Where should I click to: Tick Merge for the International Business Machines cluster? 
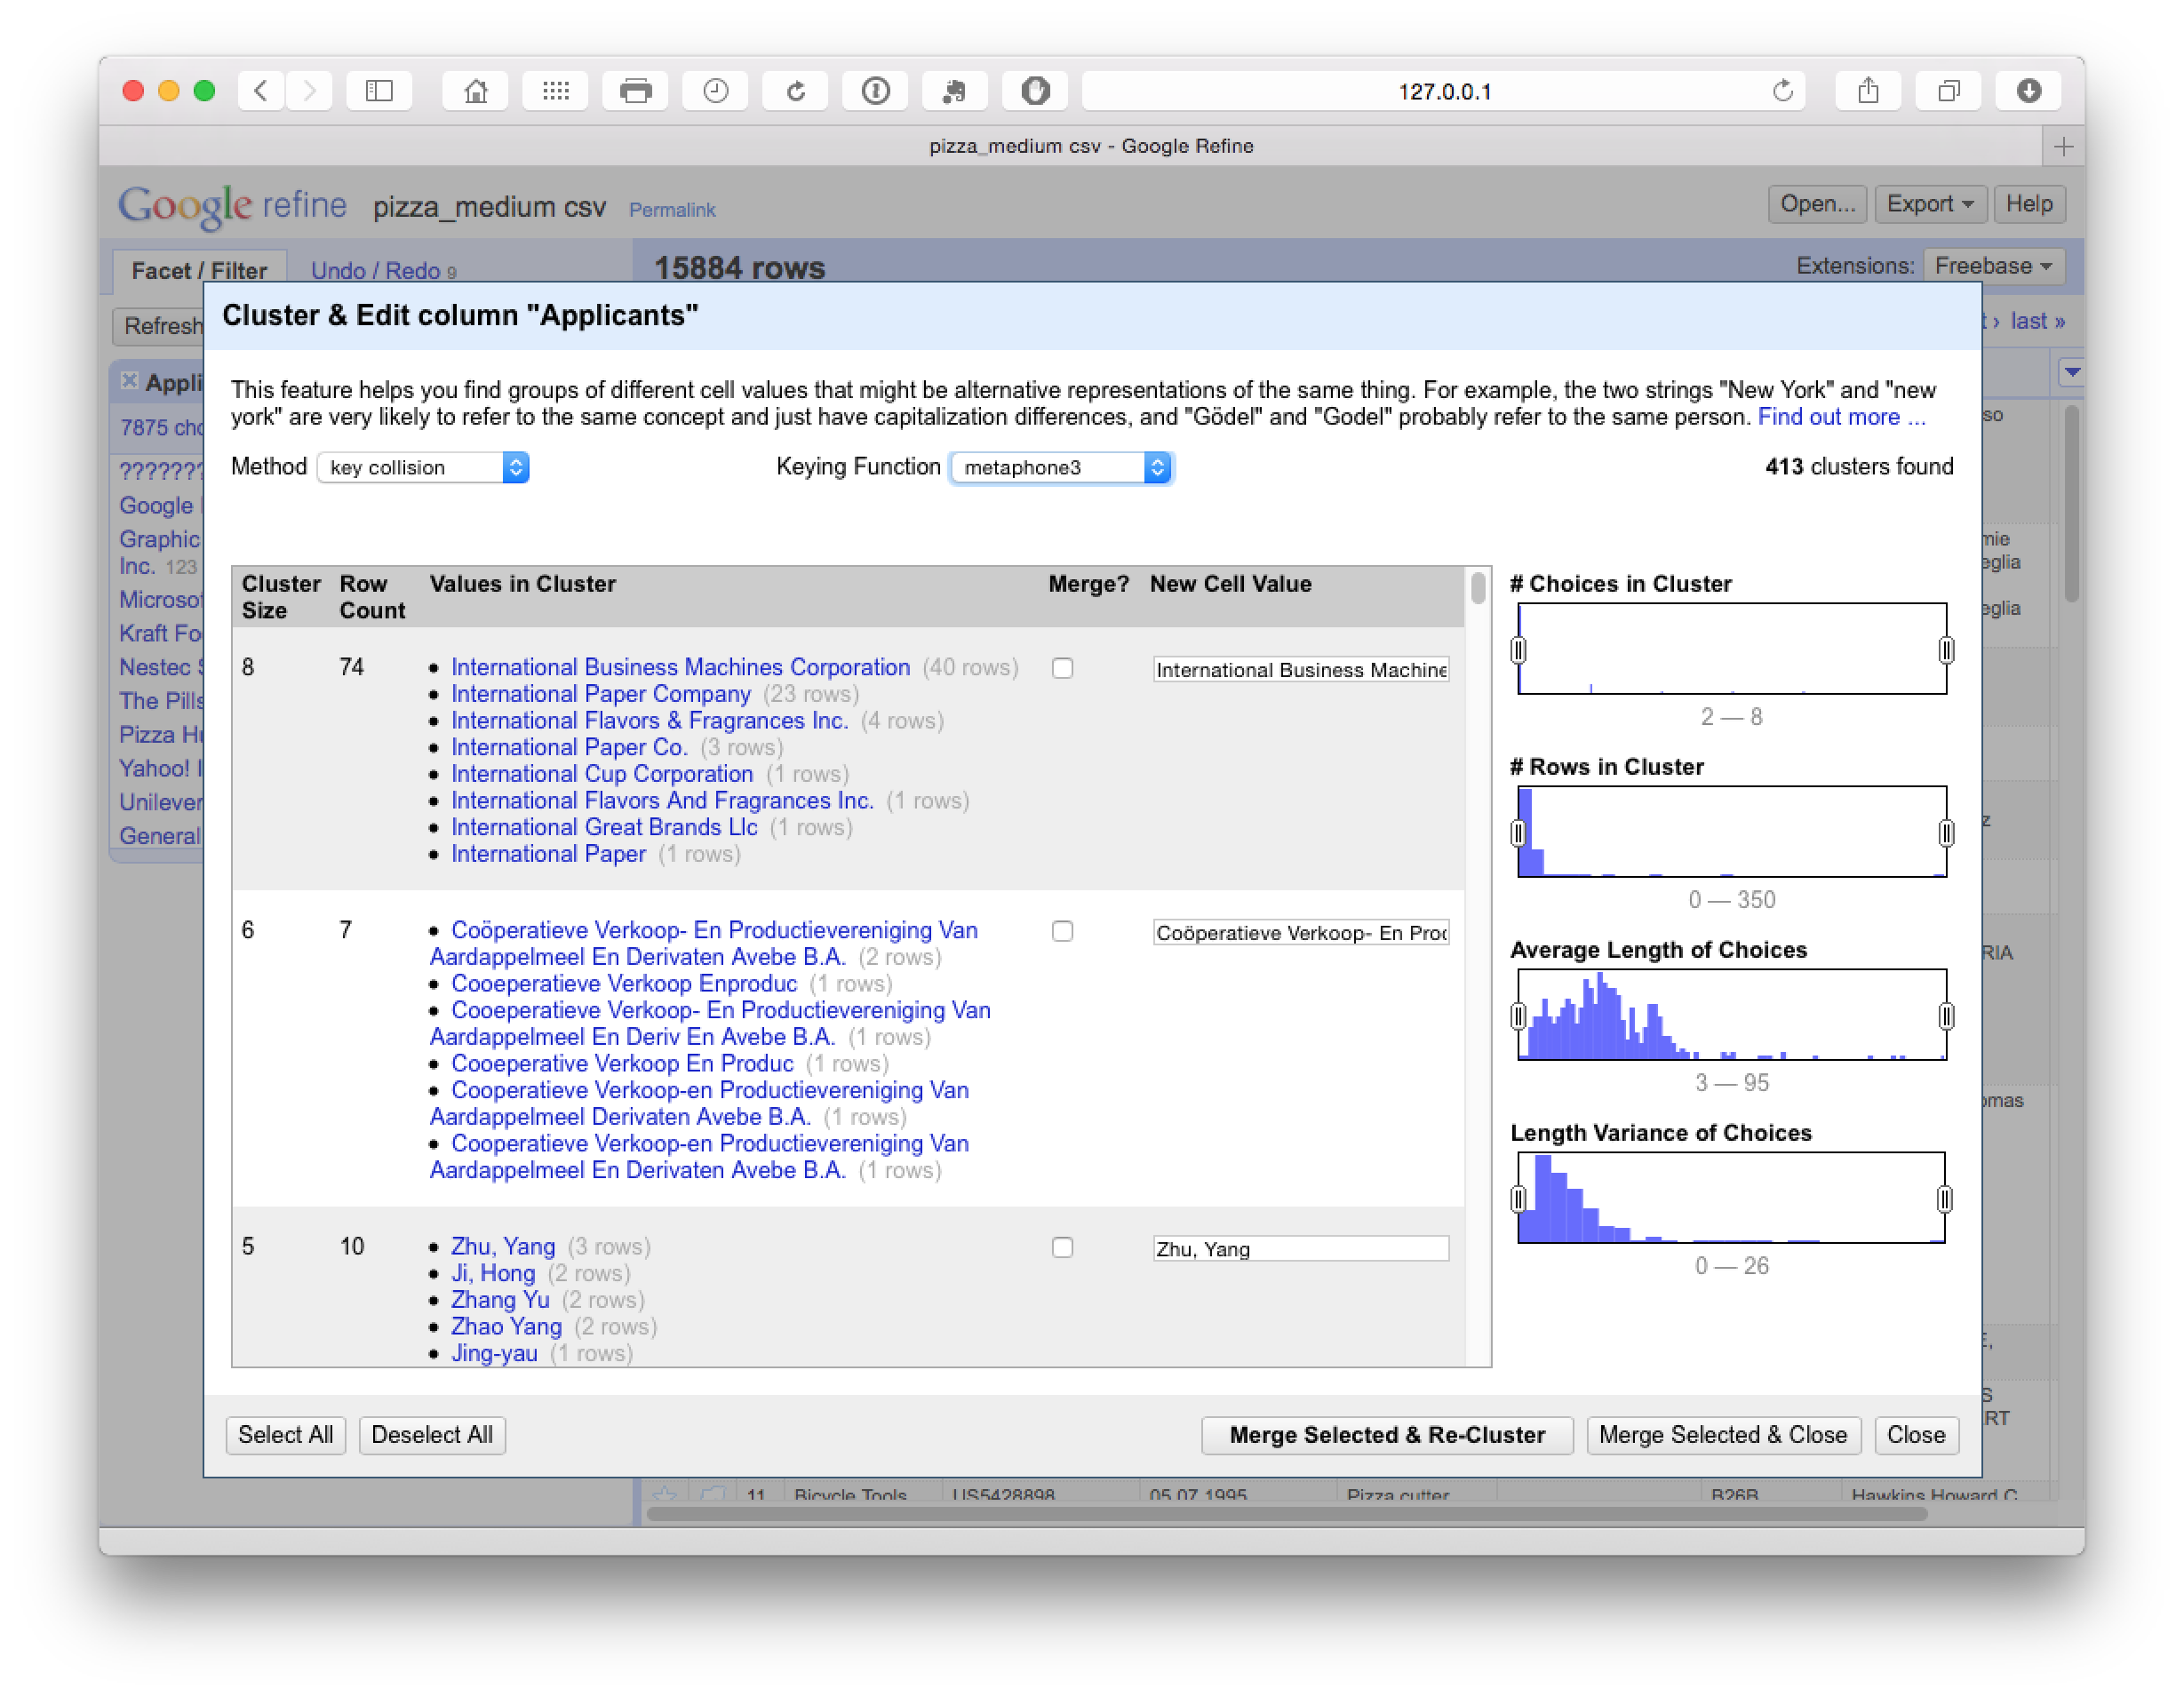pos(1062,668)
